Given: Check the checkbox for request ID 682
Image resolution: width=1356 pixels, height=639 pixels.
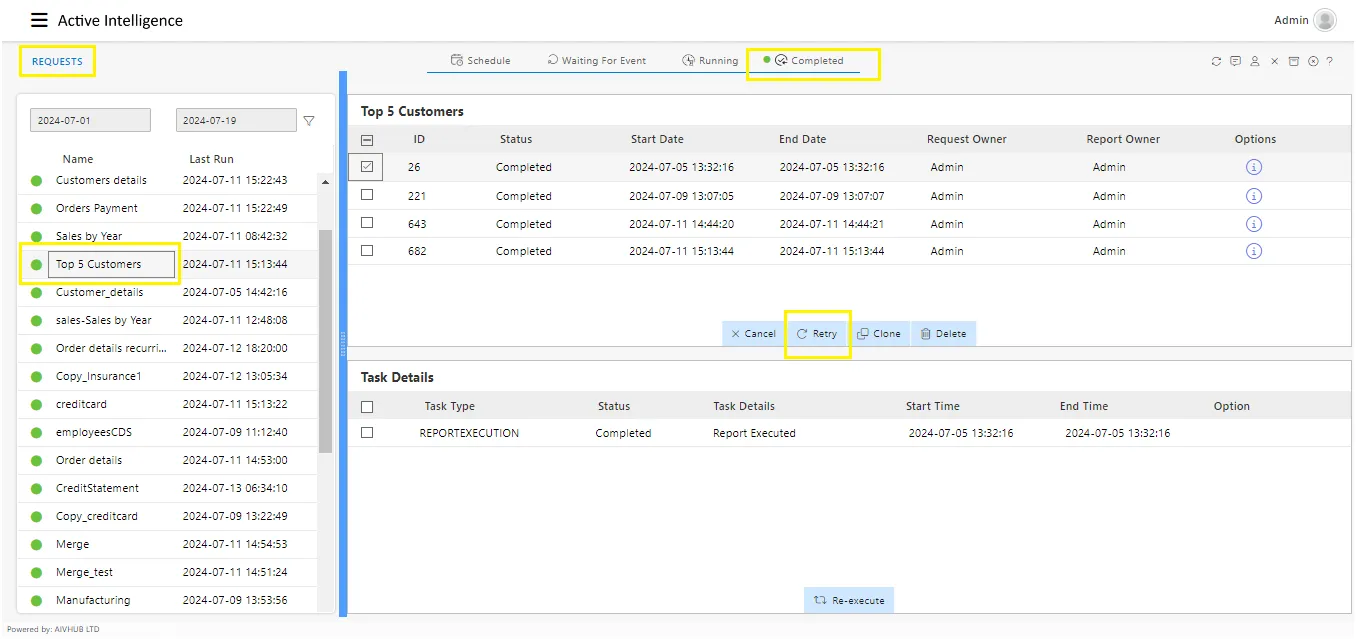Looking at the screenshot, I should pyautogui.click(x=367, y=250).
